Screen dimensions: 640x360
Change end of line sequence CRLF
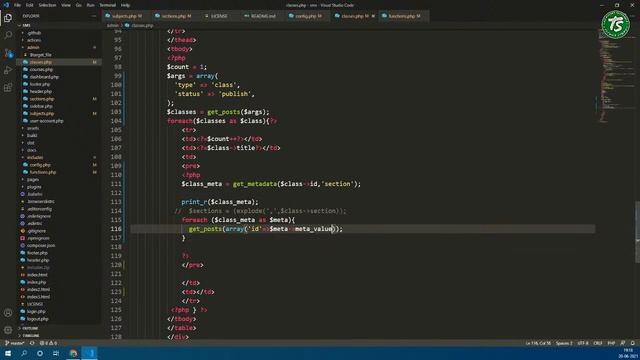598,343
